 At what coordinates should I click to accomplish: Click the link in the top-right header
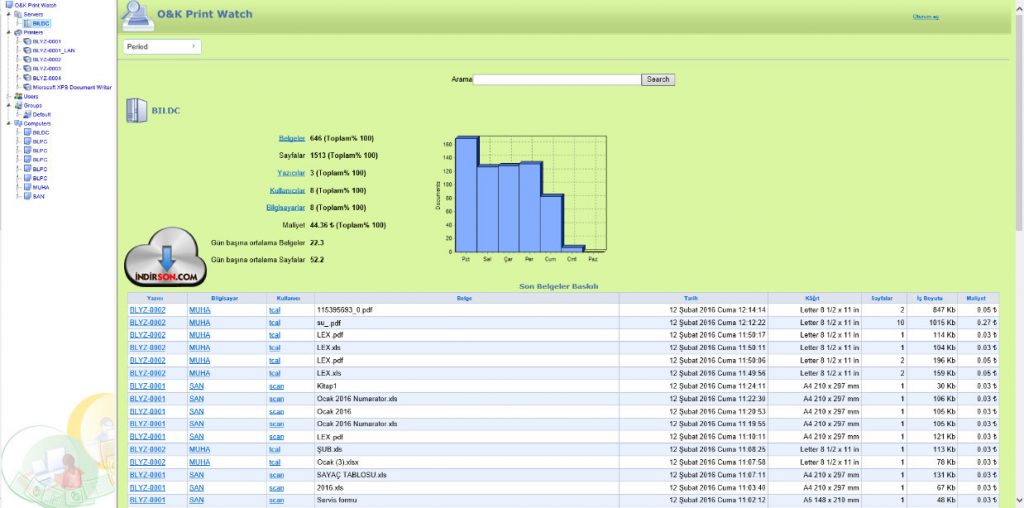click(x=925, y=17)
